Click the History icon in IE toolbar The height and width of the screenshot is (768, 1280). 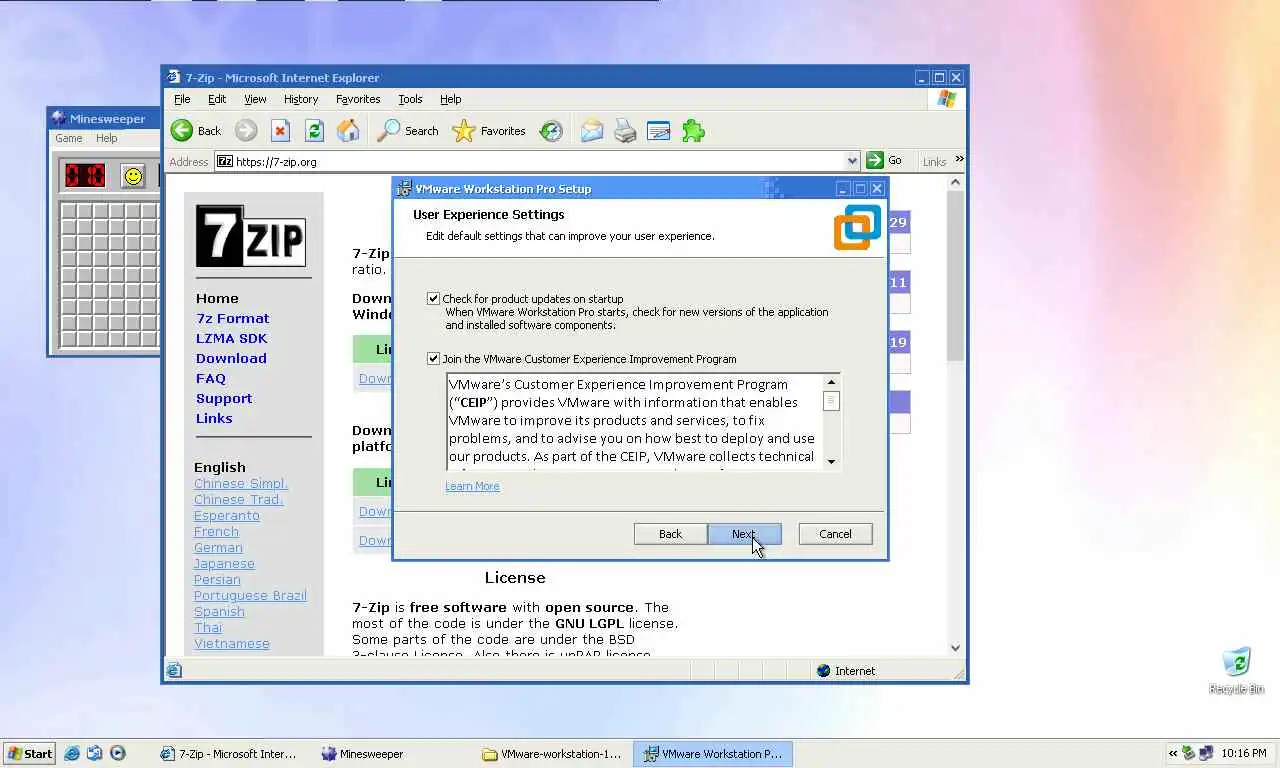(551, 131)
